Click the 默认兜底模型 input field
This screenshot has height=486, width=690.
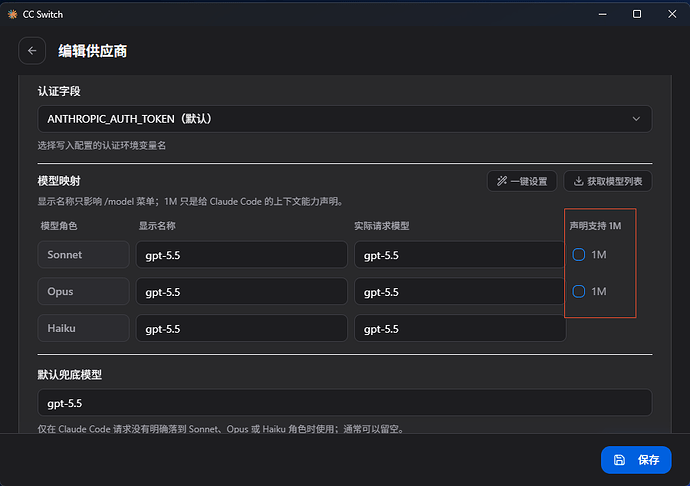point(345,403)
